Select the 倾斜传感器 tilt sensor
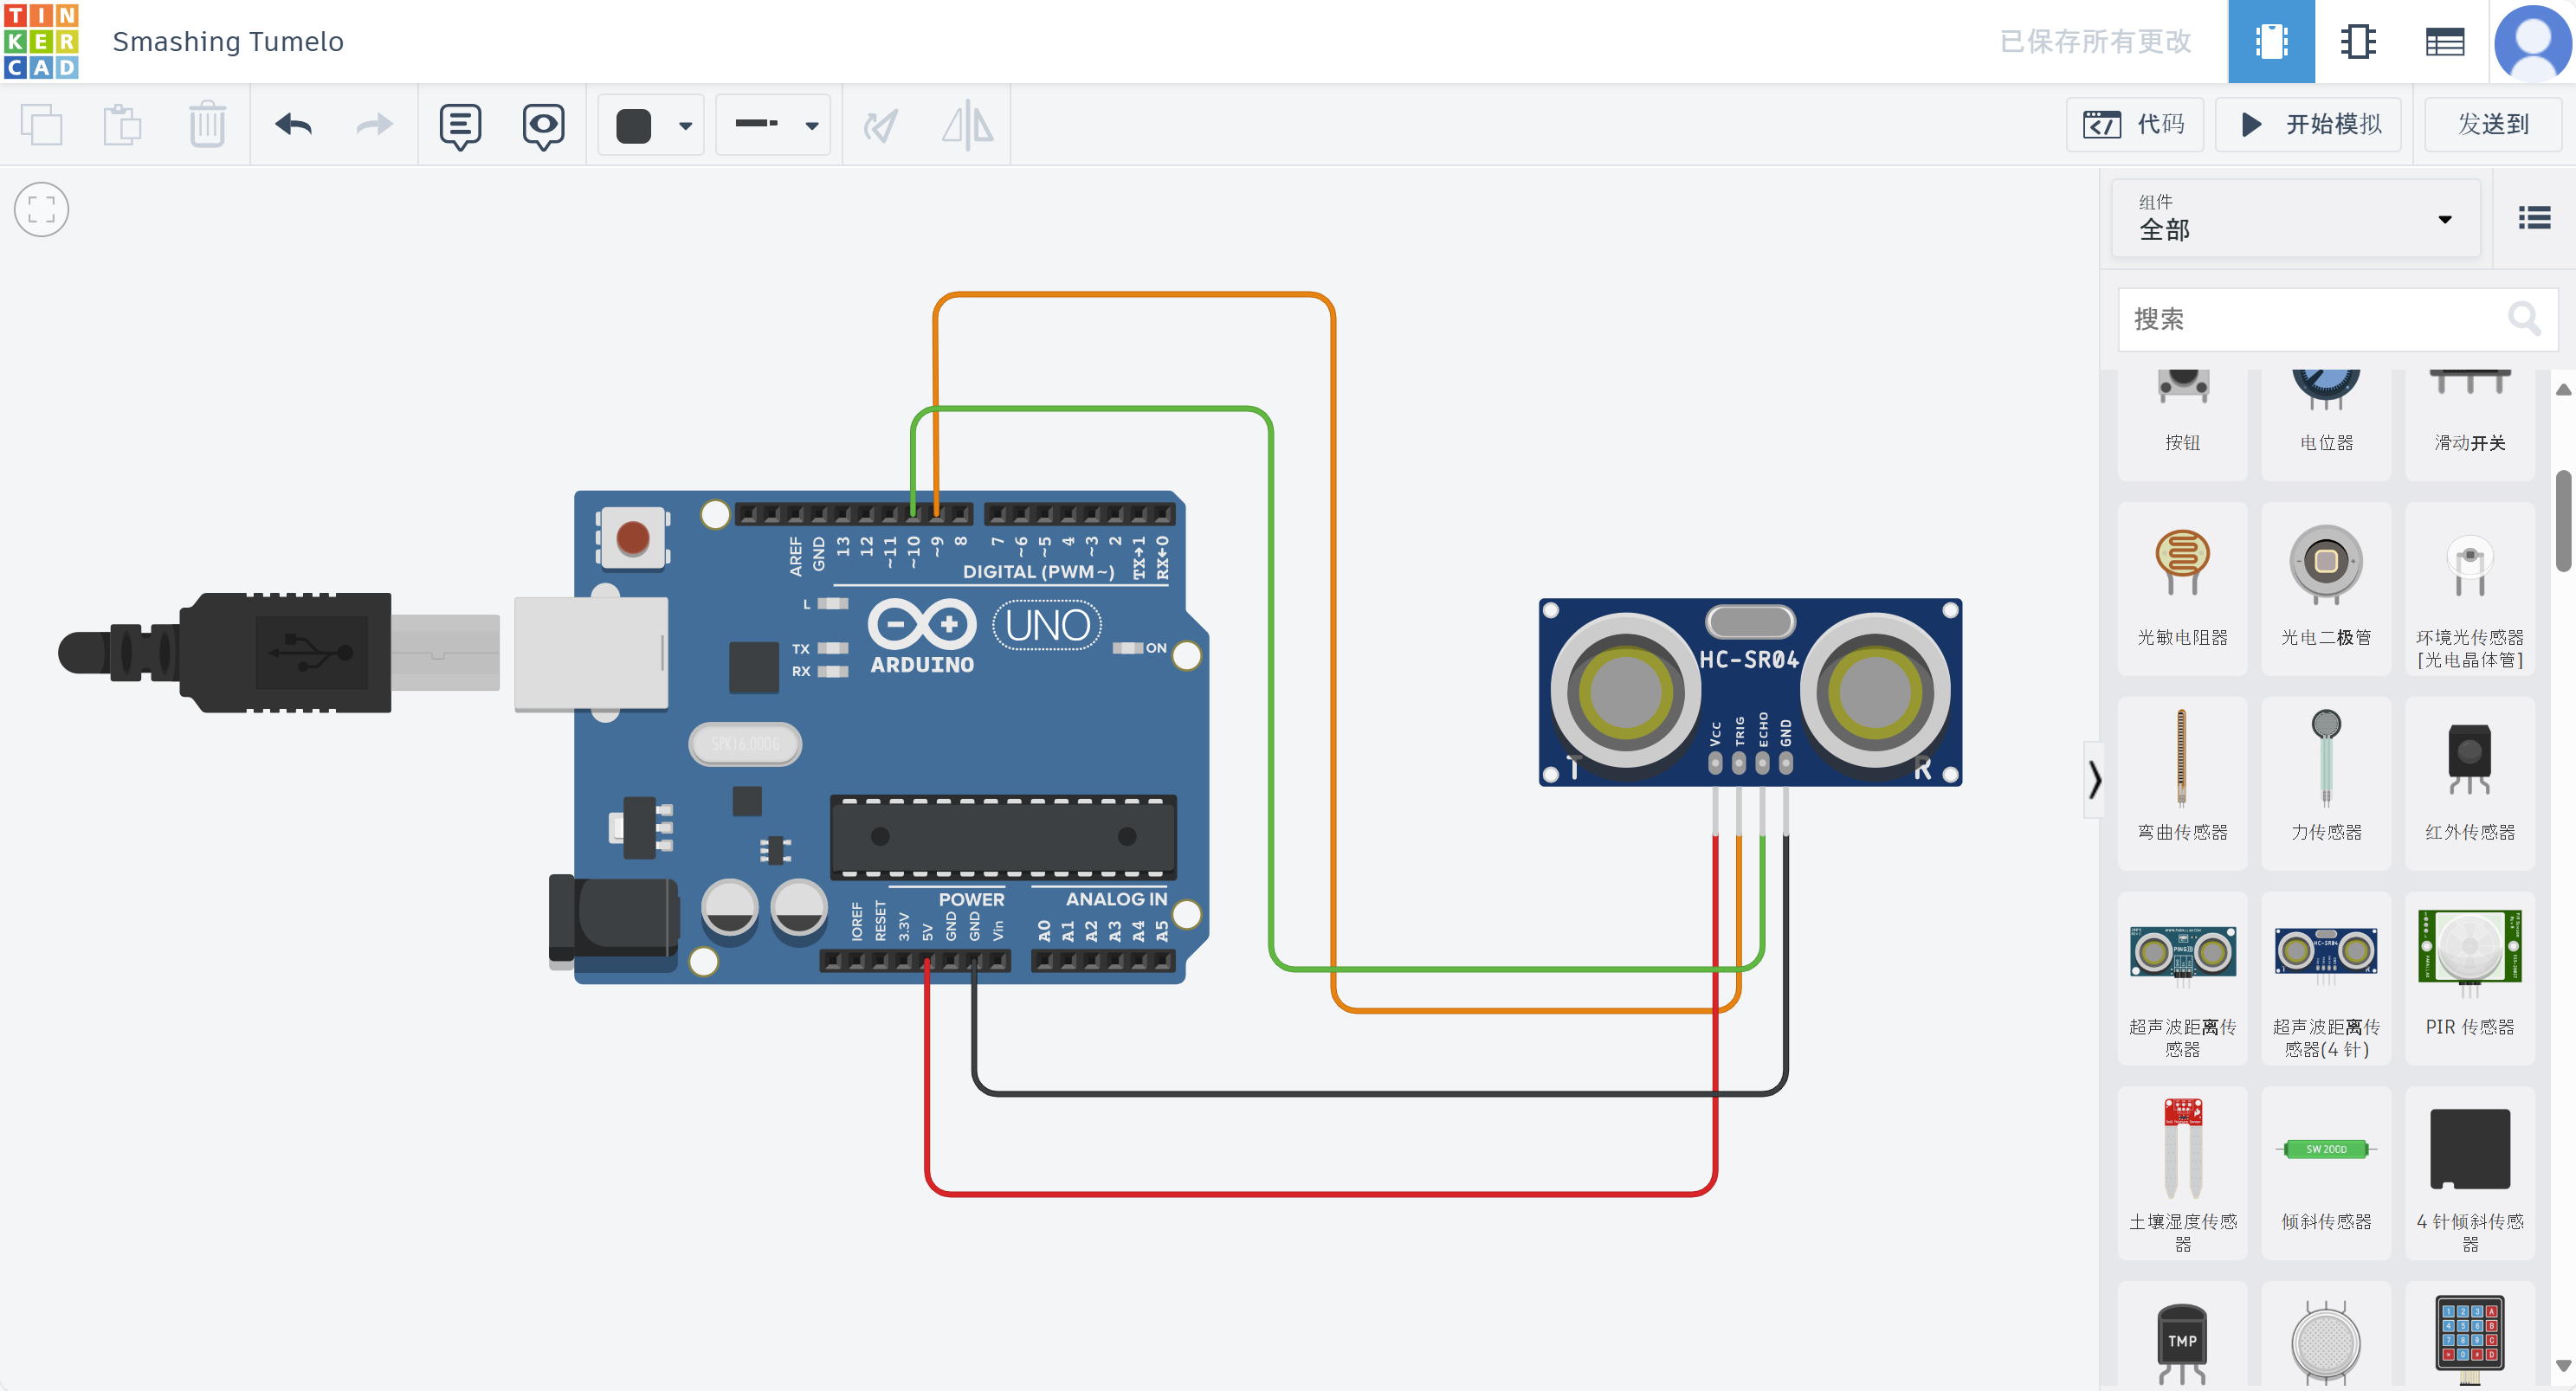This screenshot has width=2576, height=1391. click(2326, 1173)
